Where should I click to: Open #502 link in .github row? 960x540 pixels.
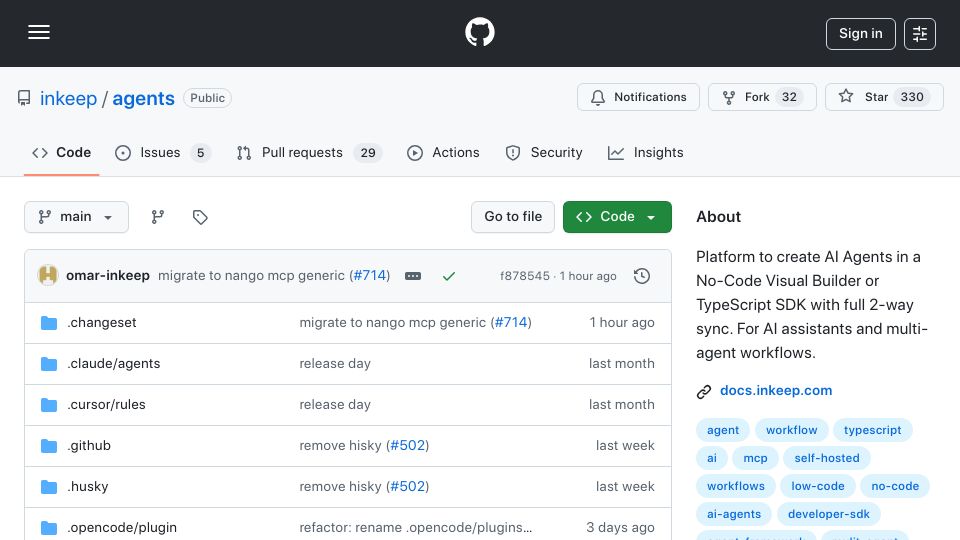(408, 446)
